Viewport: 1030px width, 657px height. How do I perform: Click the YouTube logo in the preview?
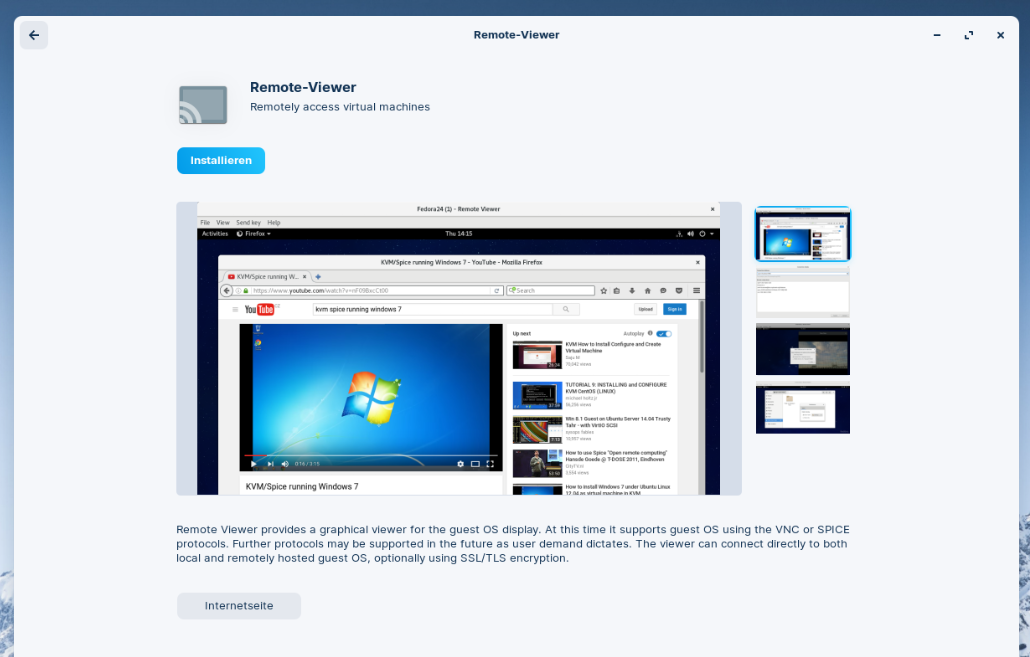point(259,310)
